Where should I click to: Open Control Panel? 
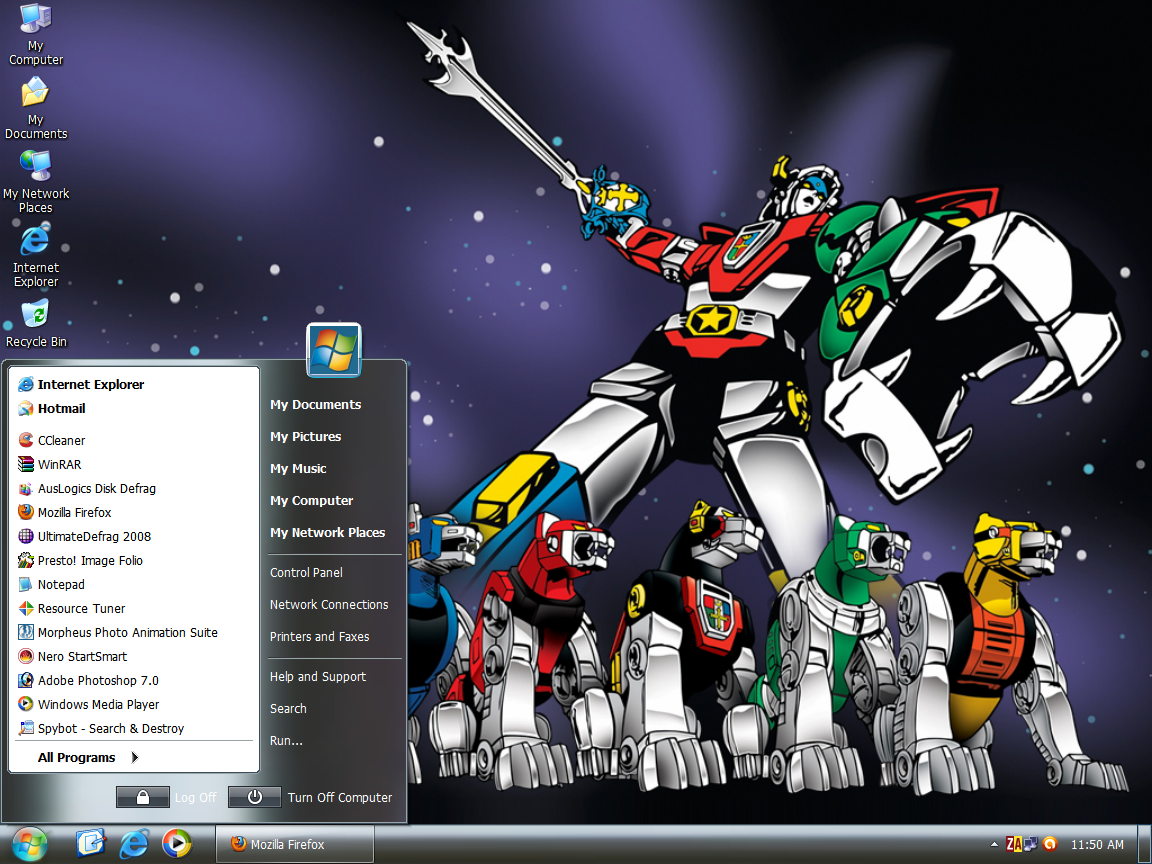coord(306,572)
